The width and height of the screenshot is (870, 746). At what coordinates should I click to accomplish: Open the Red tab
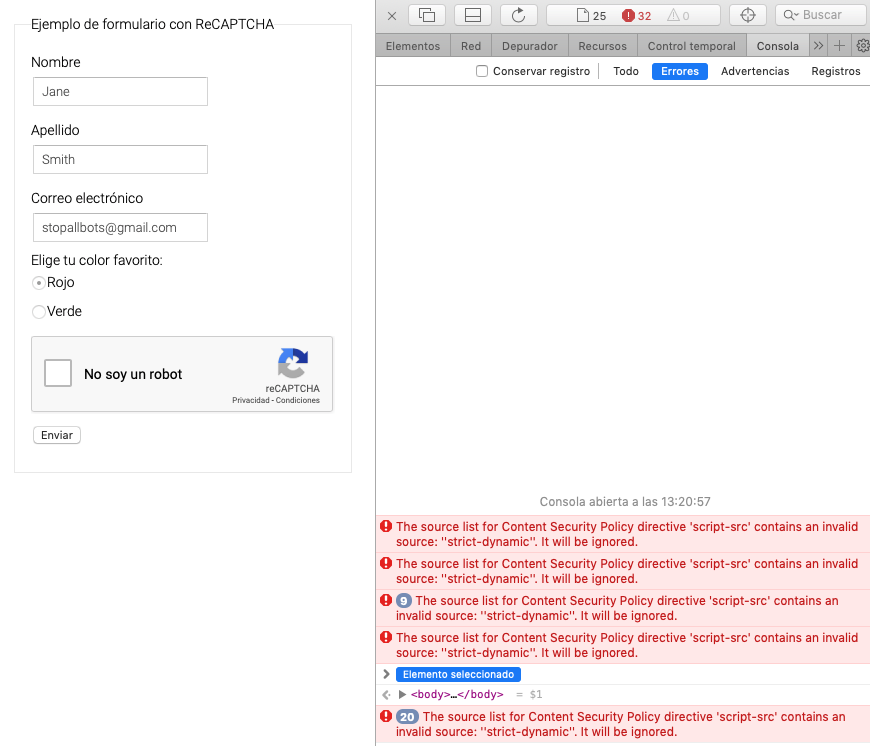pyautogui.click(x=470, y=45)
